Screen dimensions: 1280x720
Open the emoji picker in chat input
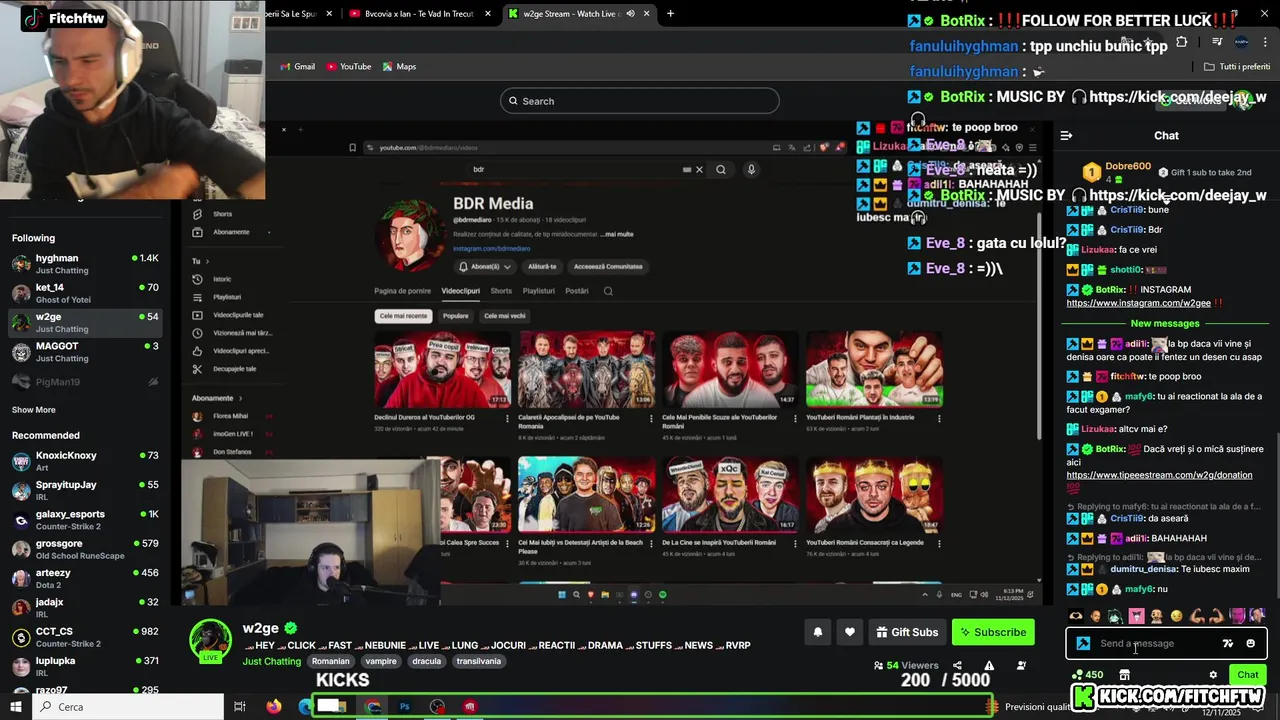(x=1250, y=644)
